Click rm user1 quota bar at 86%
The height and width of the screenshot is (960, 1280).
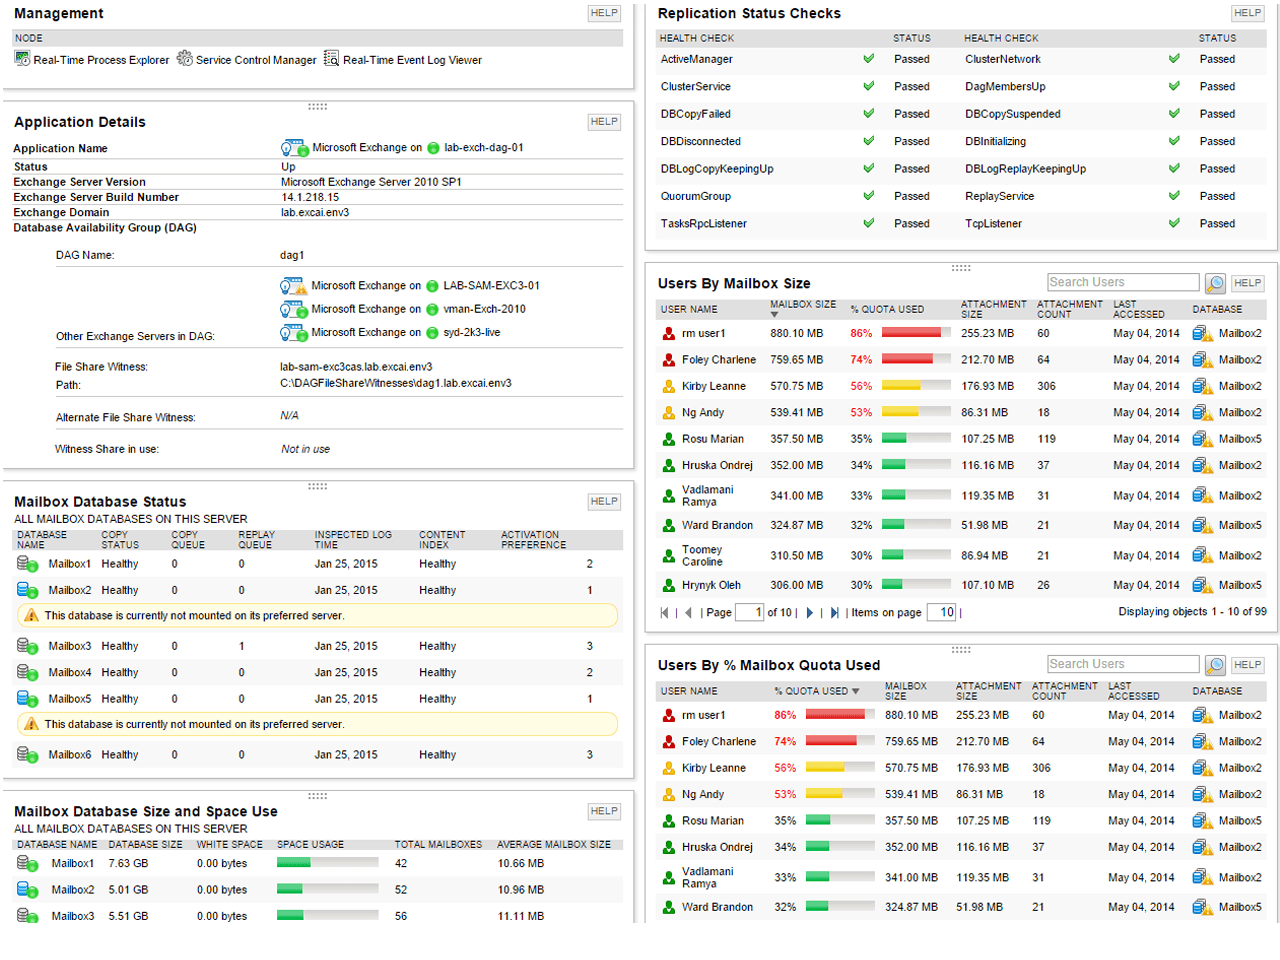tap(916, 333)
